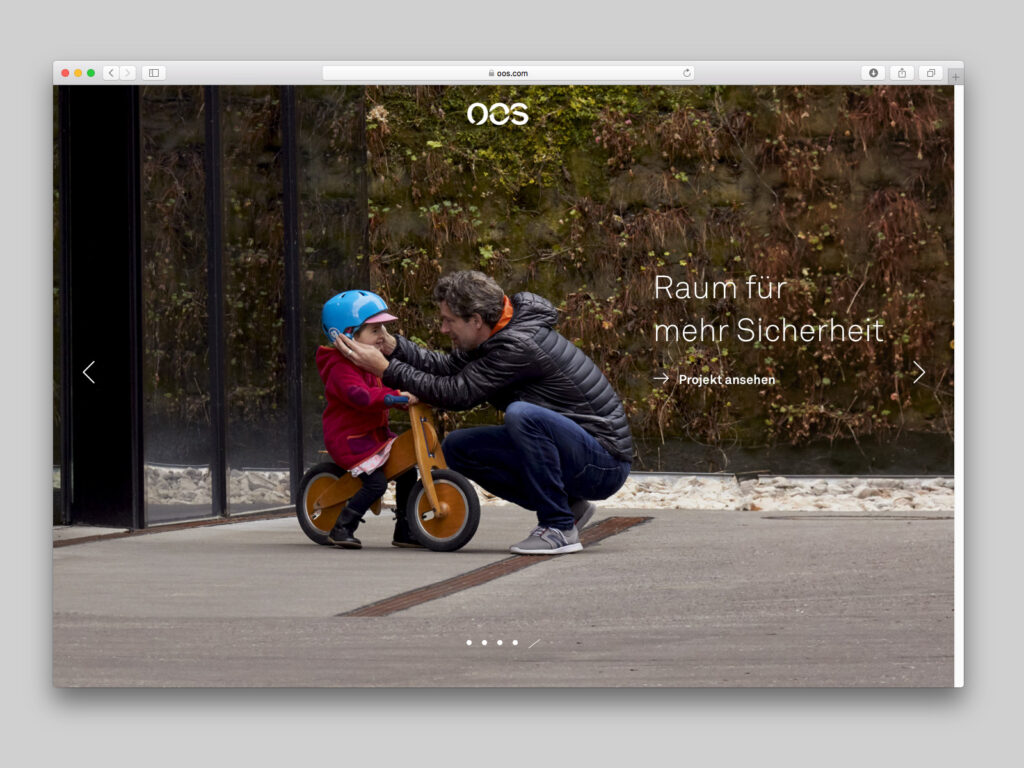Viewport: 1024px width, 768px height.
Task: Select the fourth slide indicator dot
Action: [515, 643]
